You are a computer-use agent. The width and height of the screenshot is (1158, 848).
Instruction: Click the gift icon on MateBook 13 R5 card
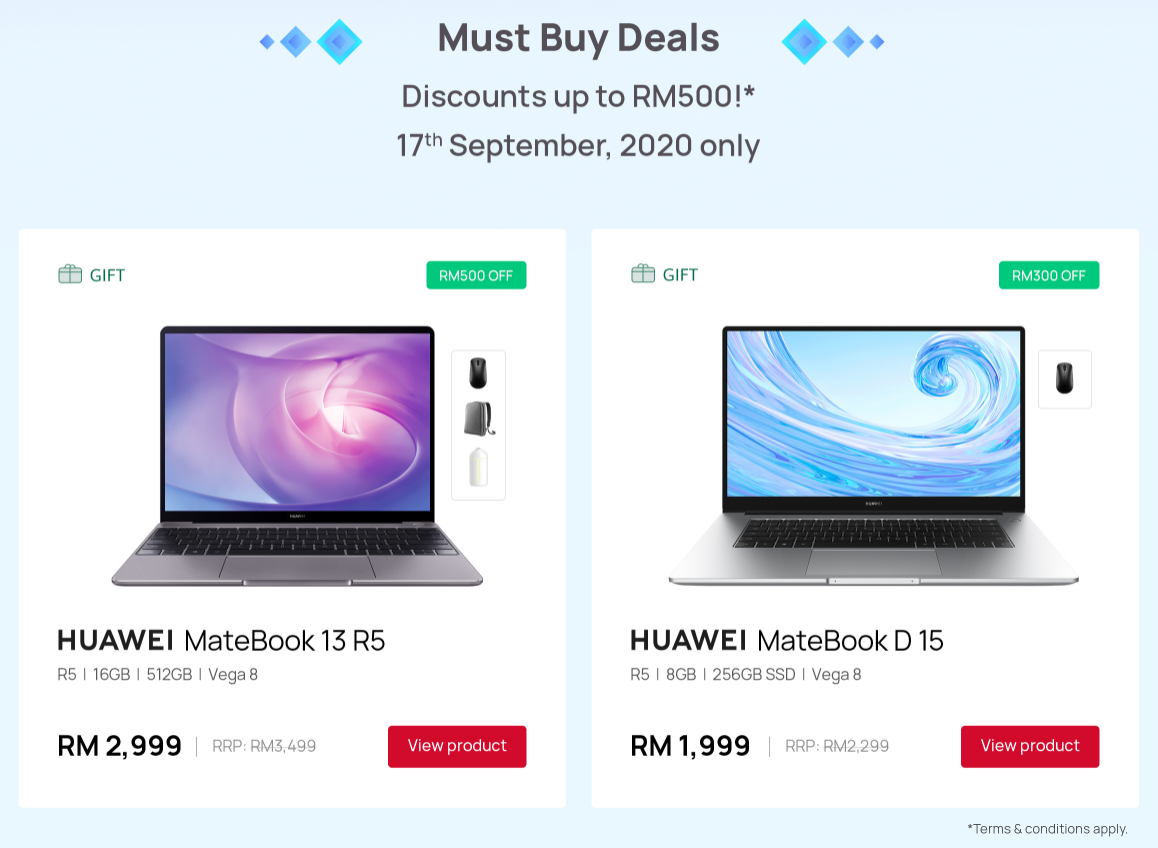[69, 275]
